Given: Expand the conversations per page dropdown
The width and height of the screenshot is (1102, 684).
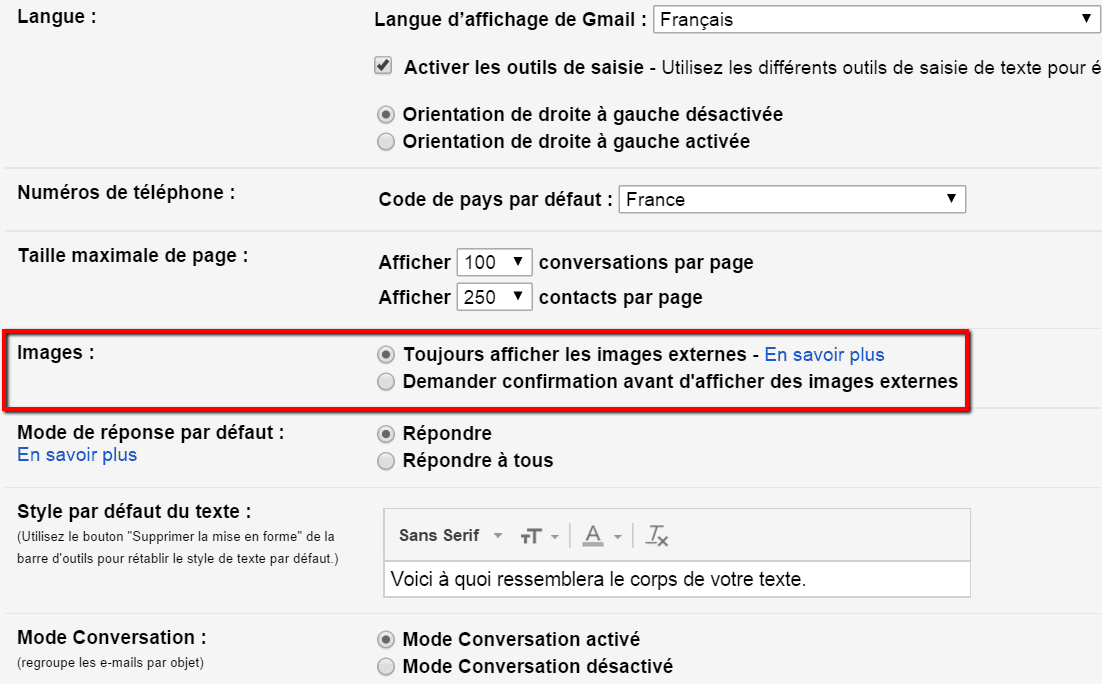Looking at the screenshot, I should (494, 263).
